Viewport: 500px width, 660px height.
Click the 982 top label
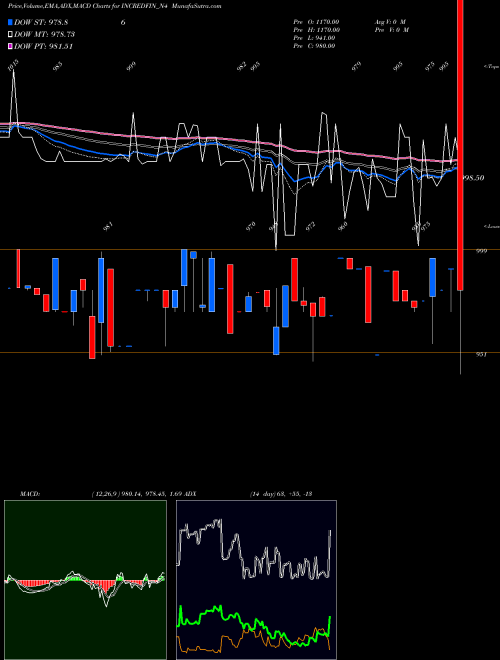(x=241, y=66)
